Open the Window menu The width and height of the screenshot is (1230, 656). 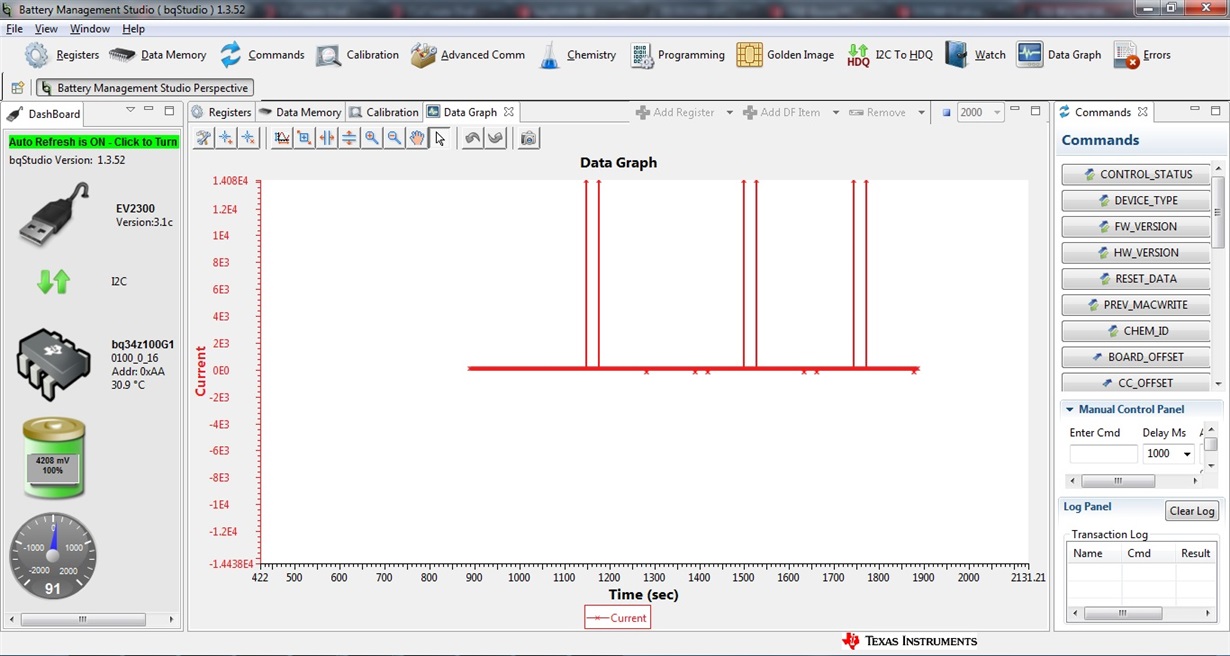tap(90, 29)
